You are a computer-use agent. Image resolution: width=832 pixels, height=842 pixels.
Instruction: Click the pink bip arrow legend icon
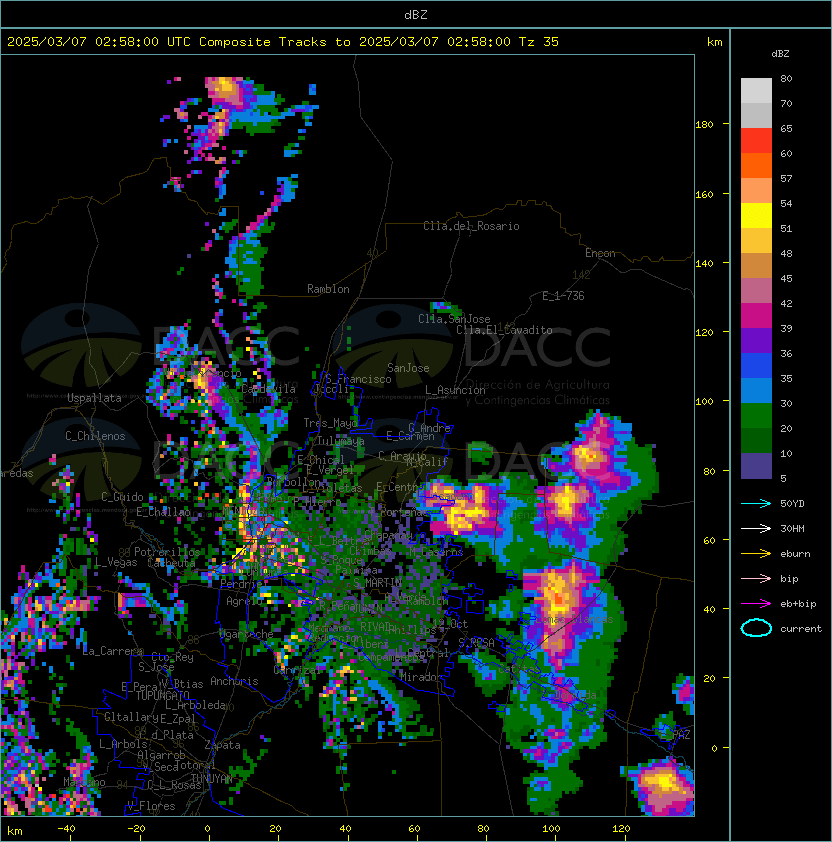756,579
